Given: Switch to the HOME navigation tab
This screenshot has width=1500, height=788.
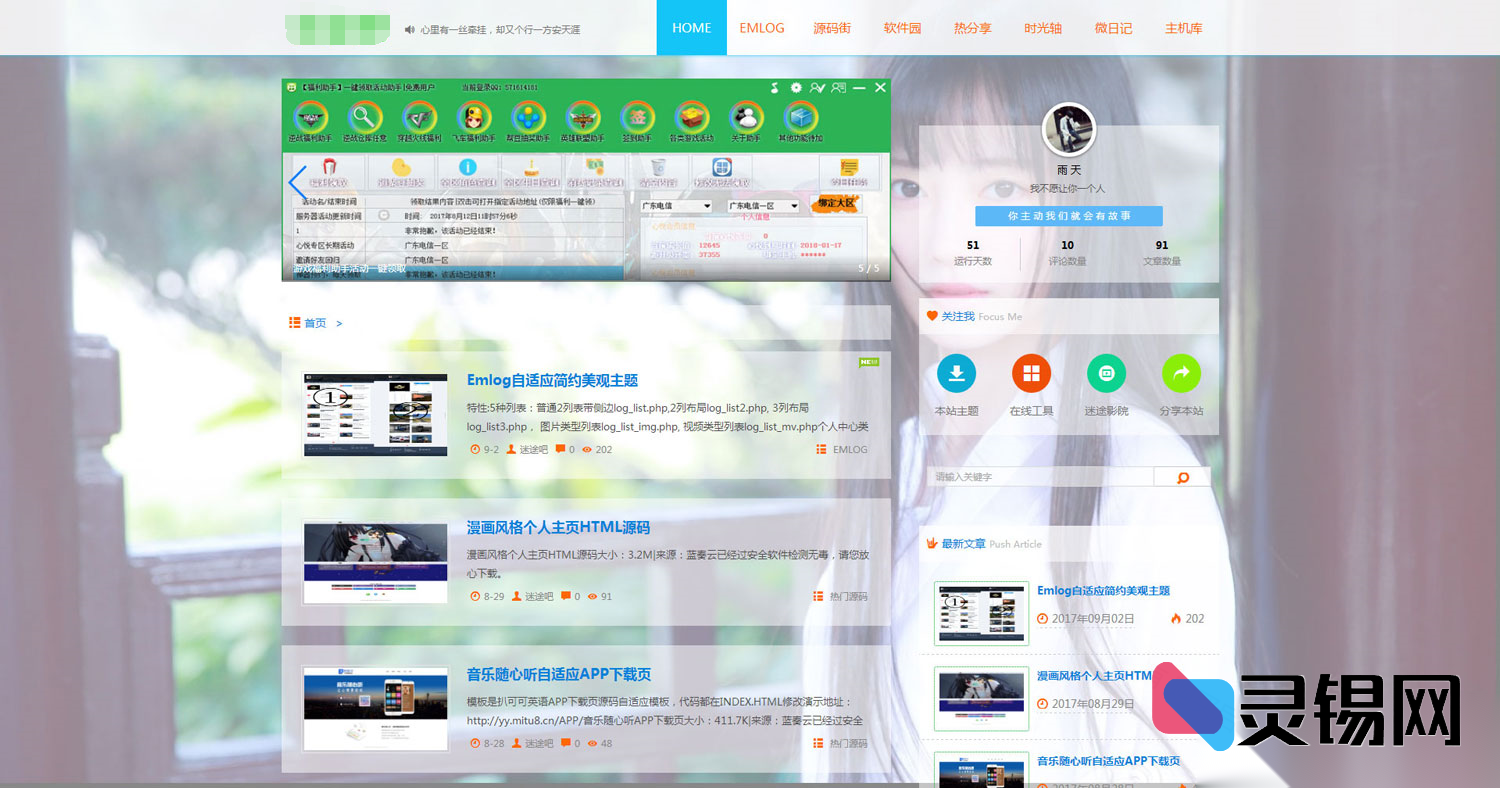Looking at the screenshot, I should point(691,28).
